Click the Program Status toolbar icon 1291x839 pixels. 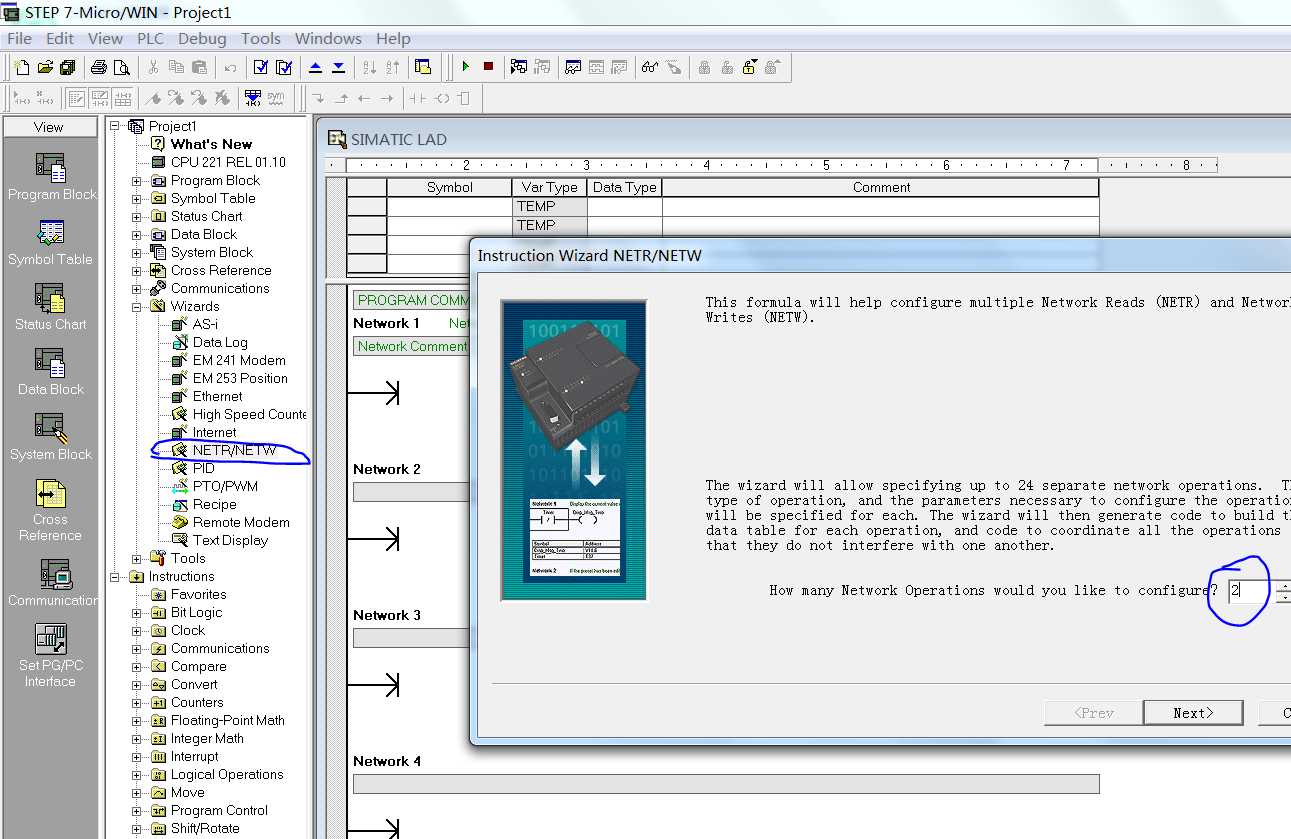pyautogui.click(x=519, y=67)
